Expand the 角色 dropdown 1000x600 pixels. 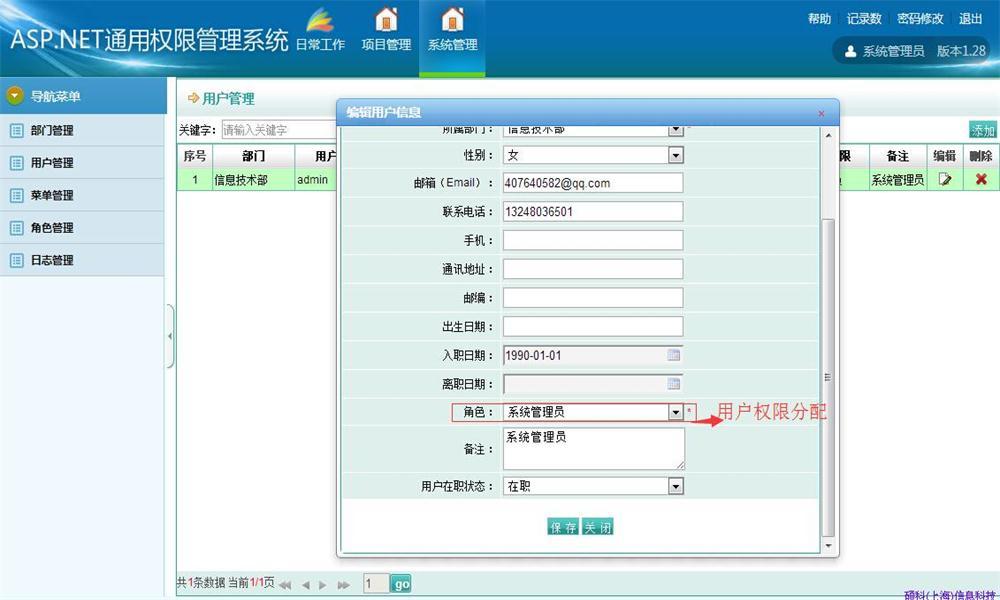tap(675, 413)
